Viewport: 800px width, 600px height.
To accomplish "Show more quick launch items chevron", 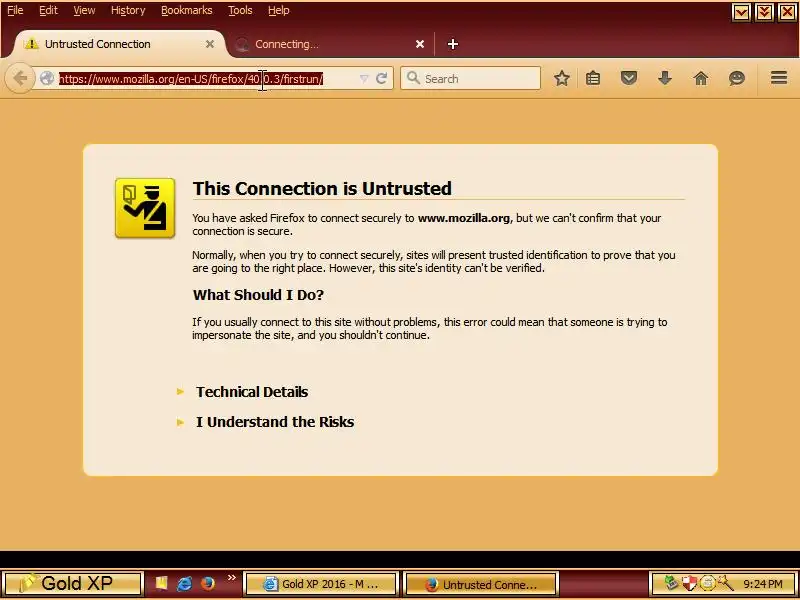I will (232, 578).
